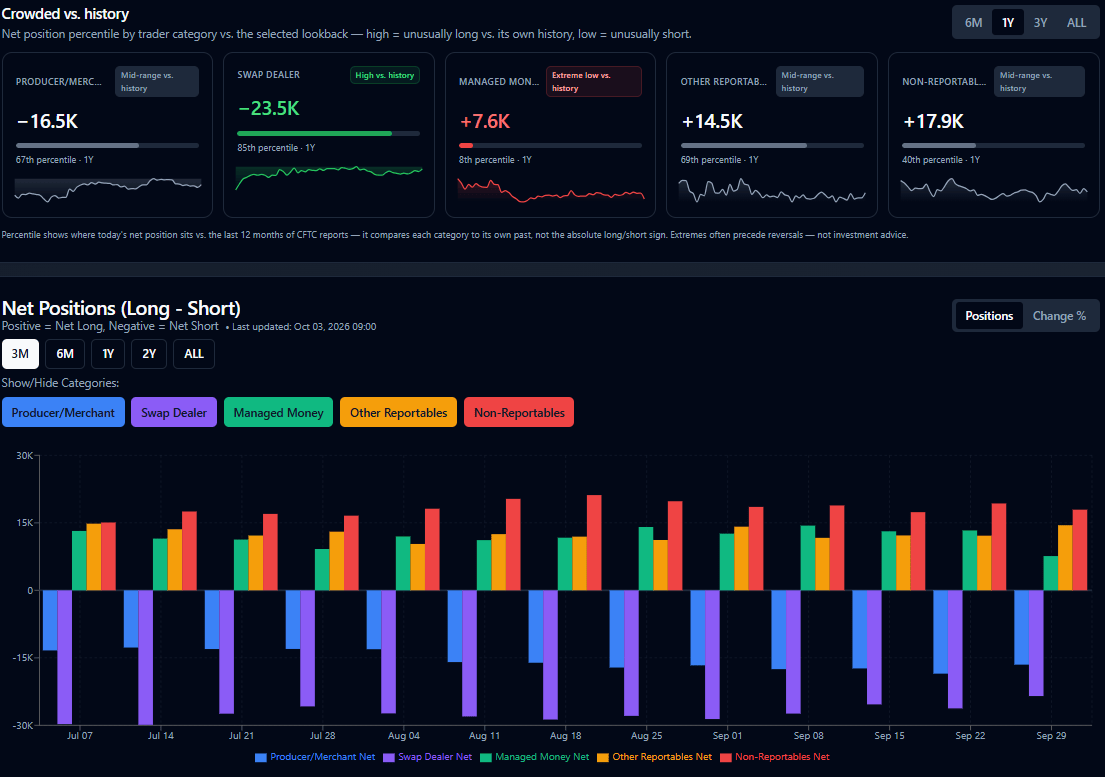Click '69th percentile · 1Y' text

coord(720,160)
